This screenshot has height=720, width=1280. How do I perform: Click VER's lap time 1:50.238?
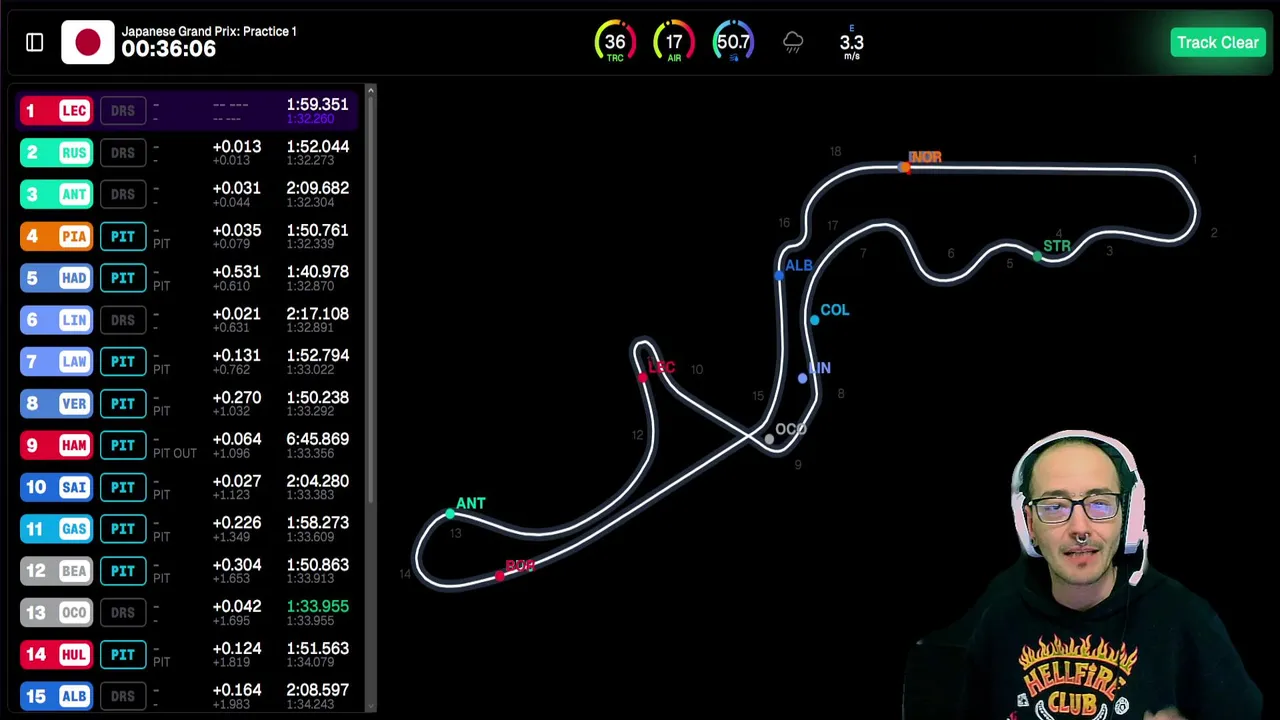317,397
